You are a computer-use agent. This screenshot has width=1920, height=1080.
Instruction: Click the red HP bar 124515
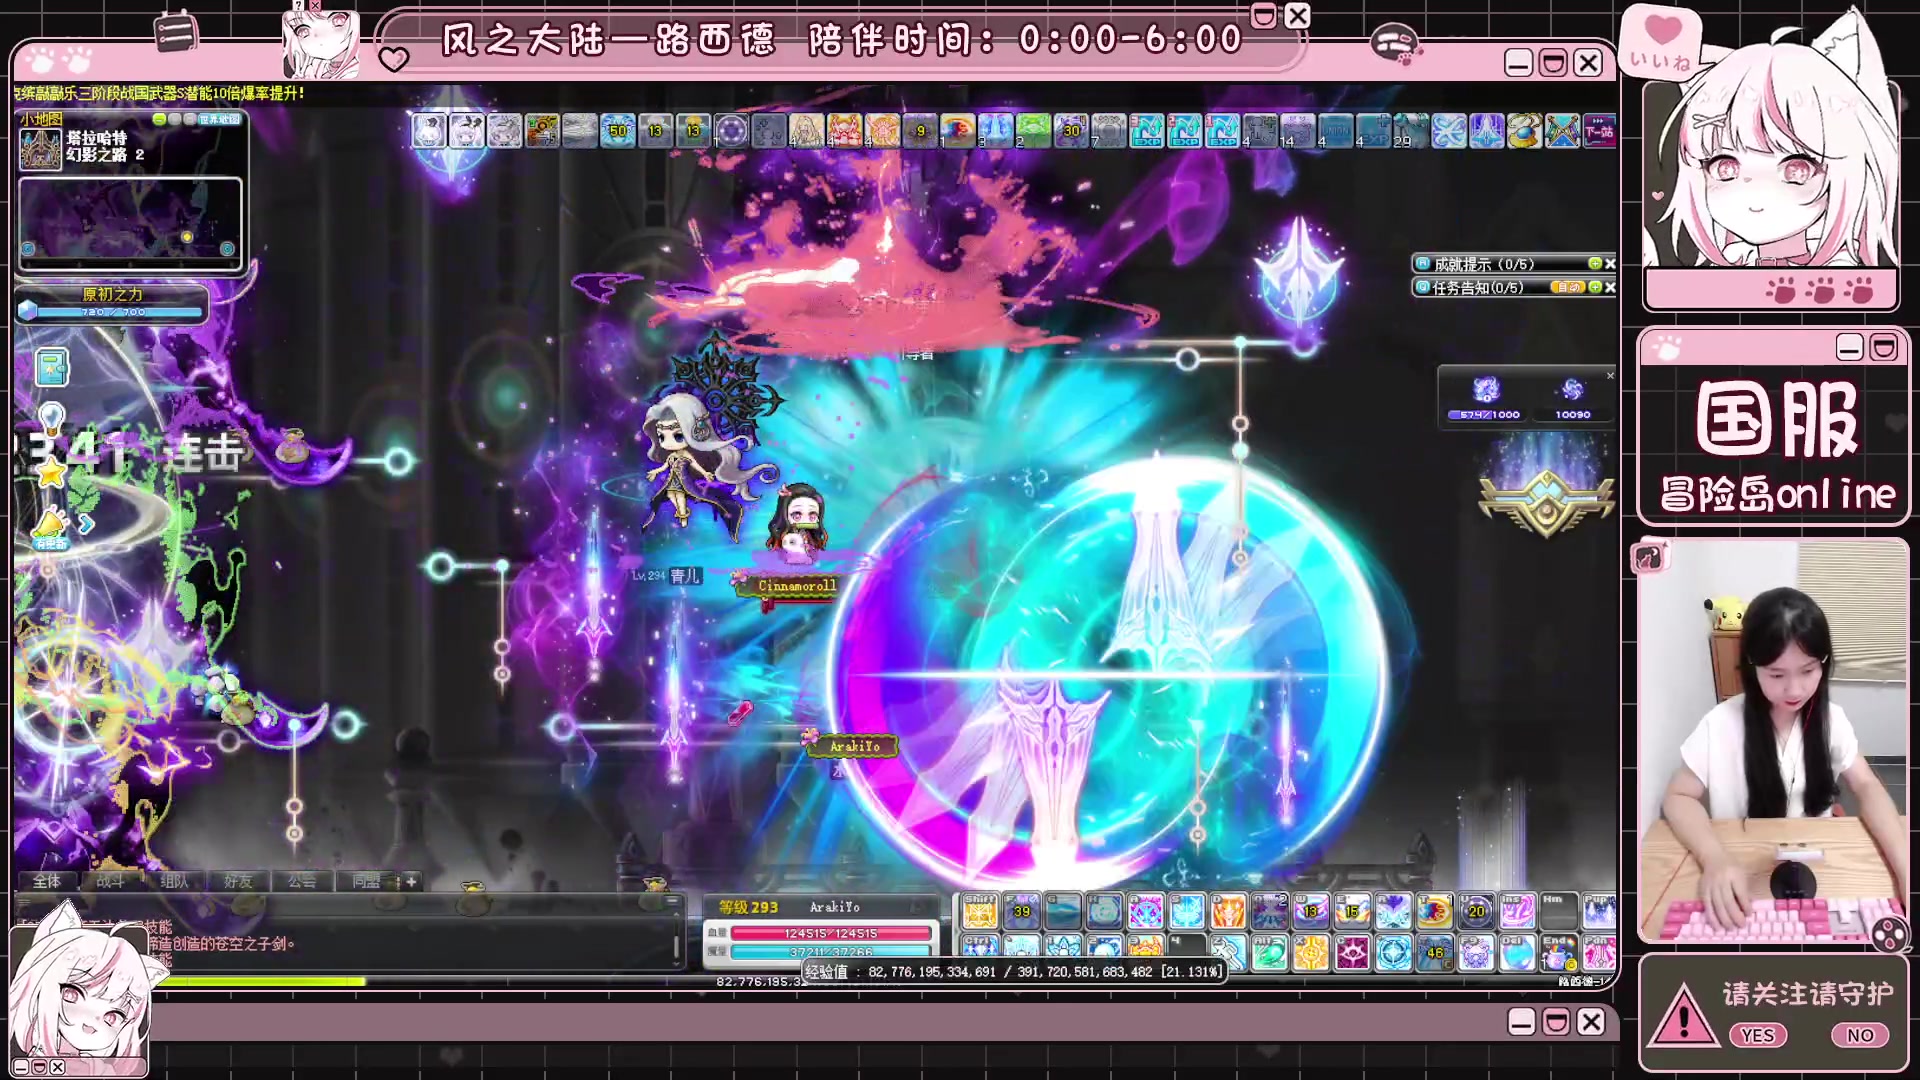coord(832,933)
